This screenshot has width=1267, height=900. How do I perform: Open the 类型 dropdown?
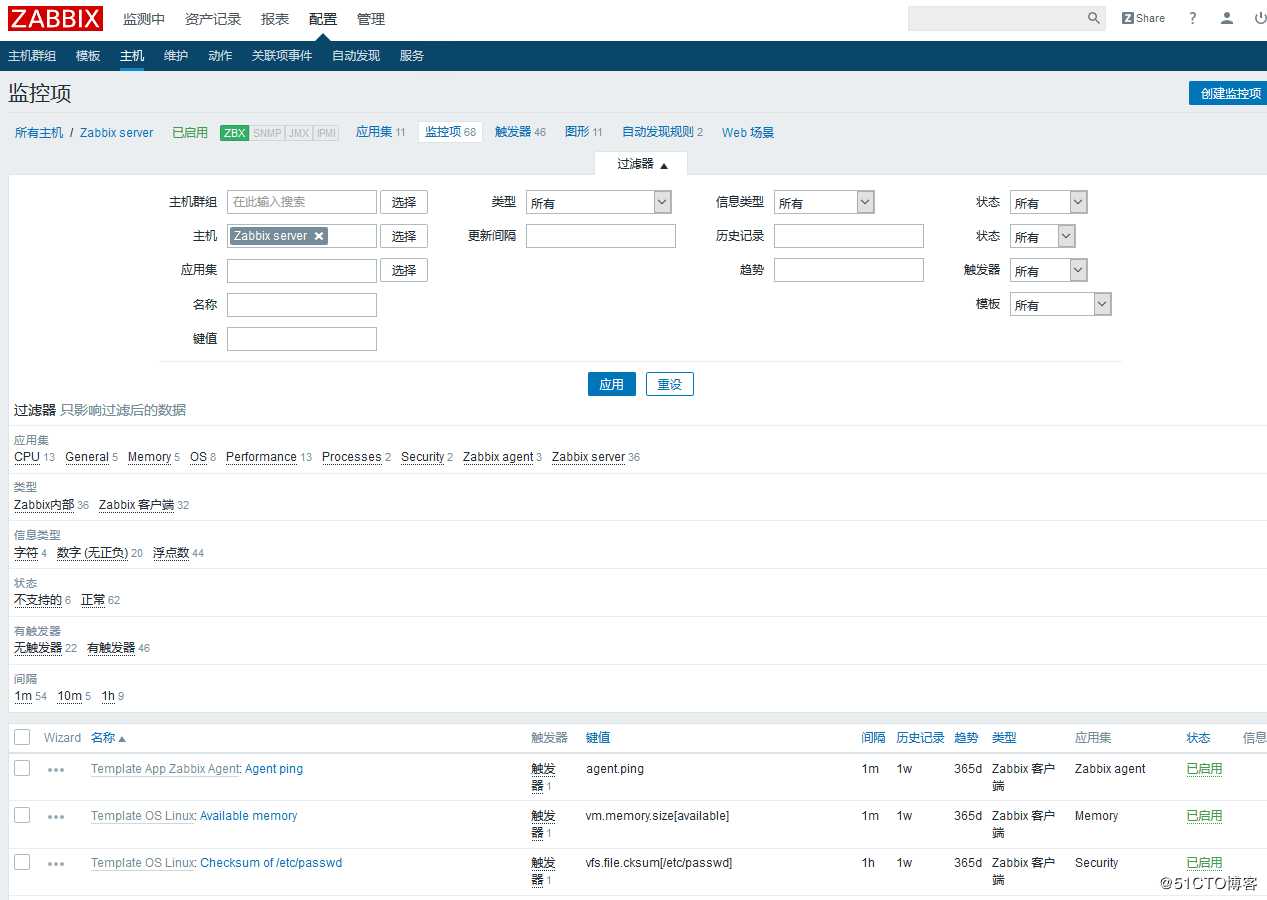click(x=598, y=202)
